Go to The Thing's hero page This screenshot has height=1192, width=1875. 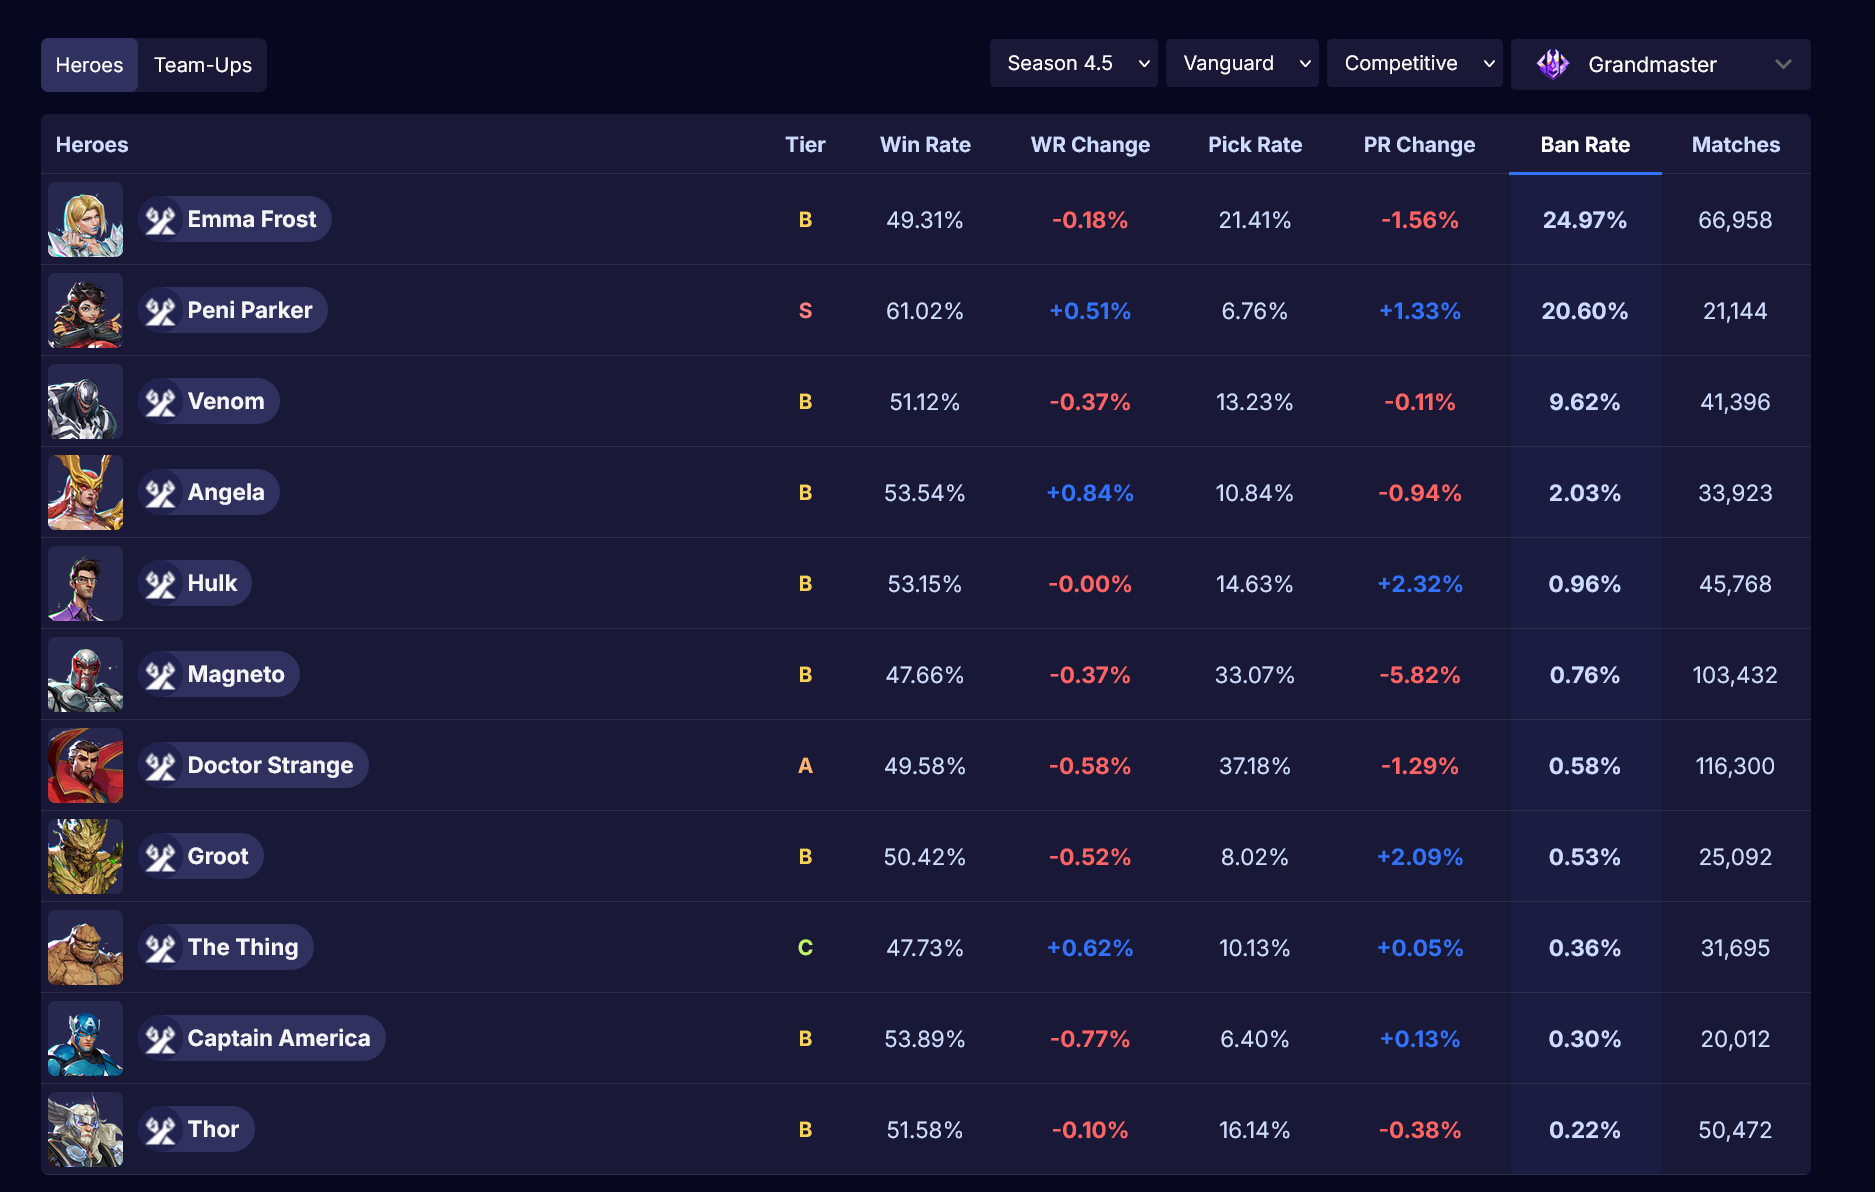[226, 948]
